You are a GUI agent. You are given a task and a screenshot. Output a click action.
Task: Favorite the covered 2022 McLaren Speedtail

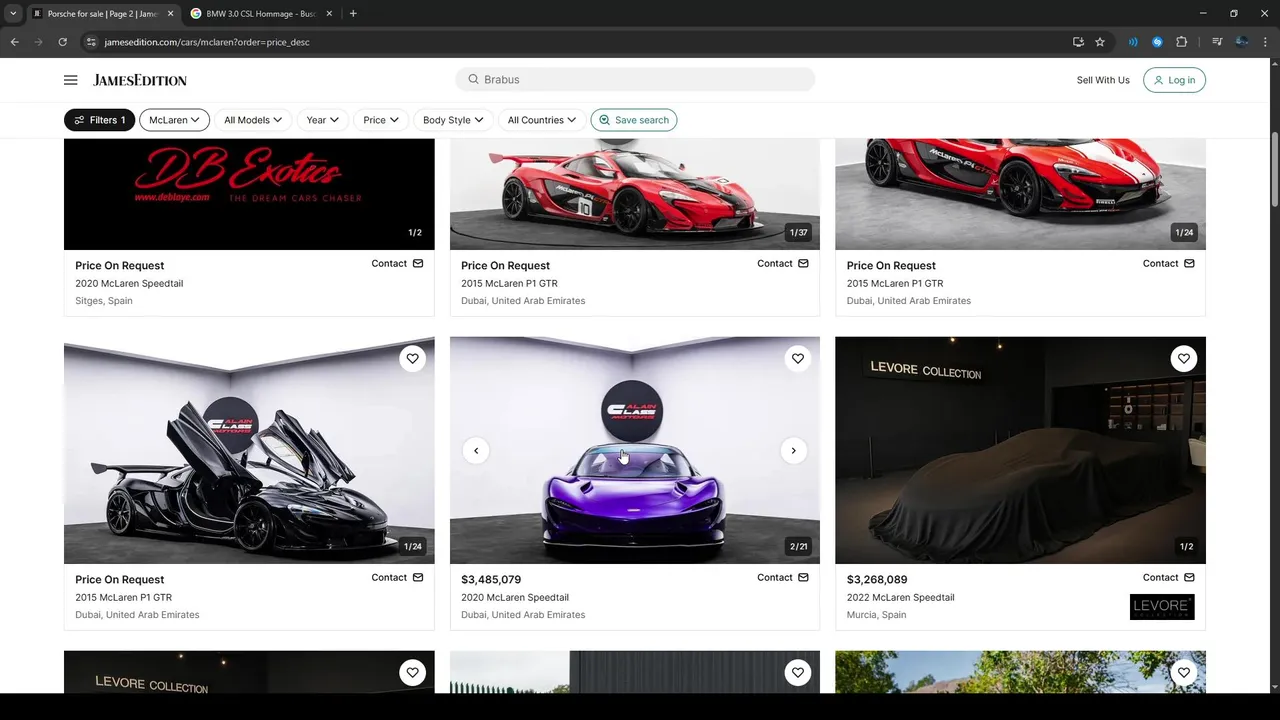click(x=1183, y=359)
